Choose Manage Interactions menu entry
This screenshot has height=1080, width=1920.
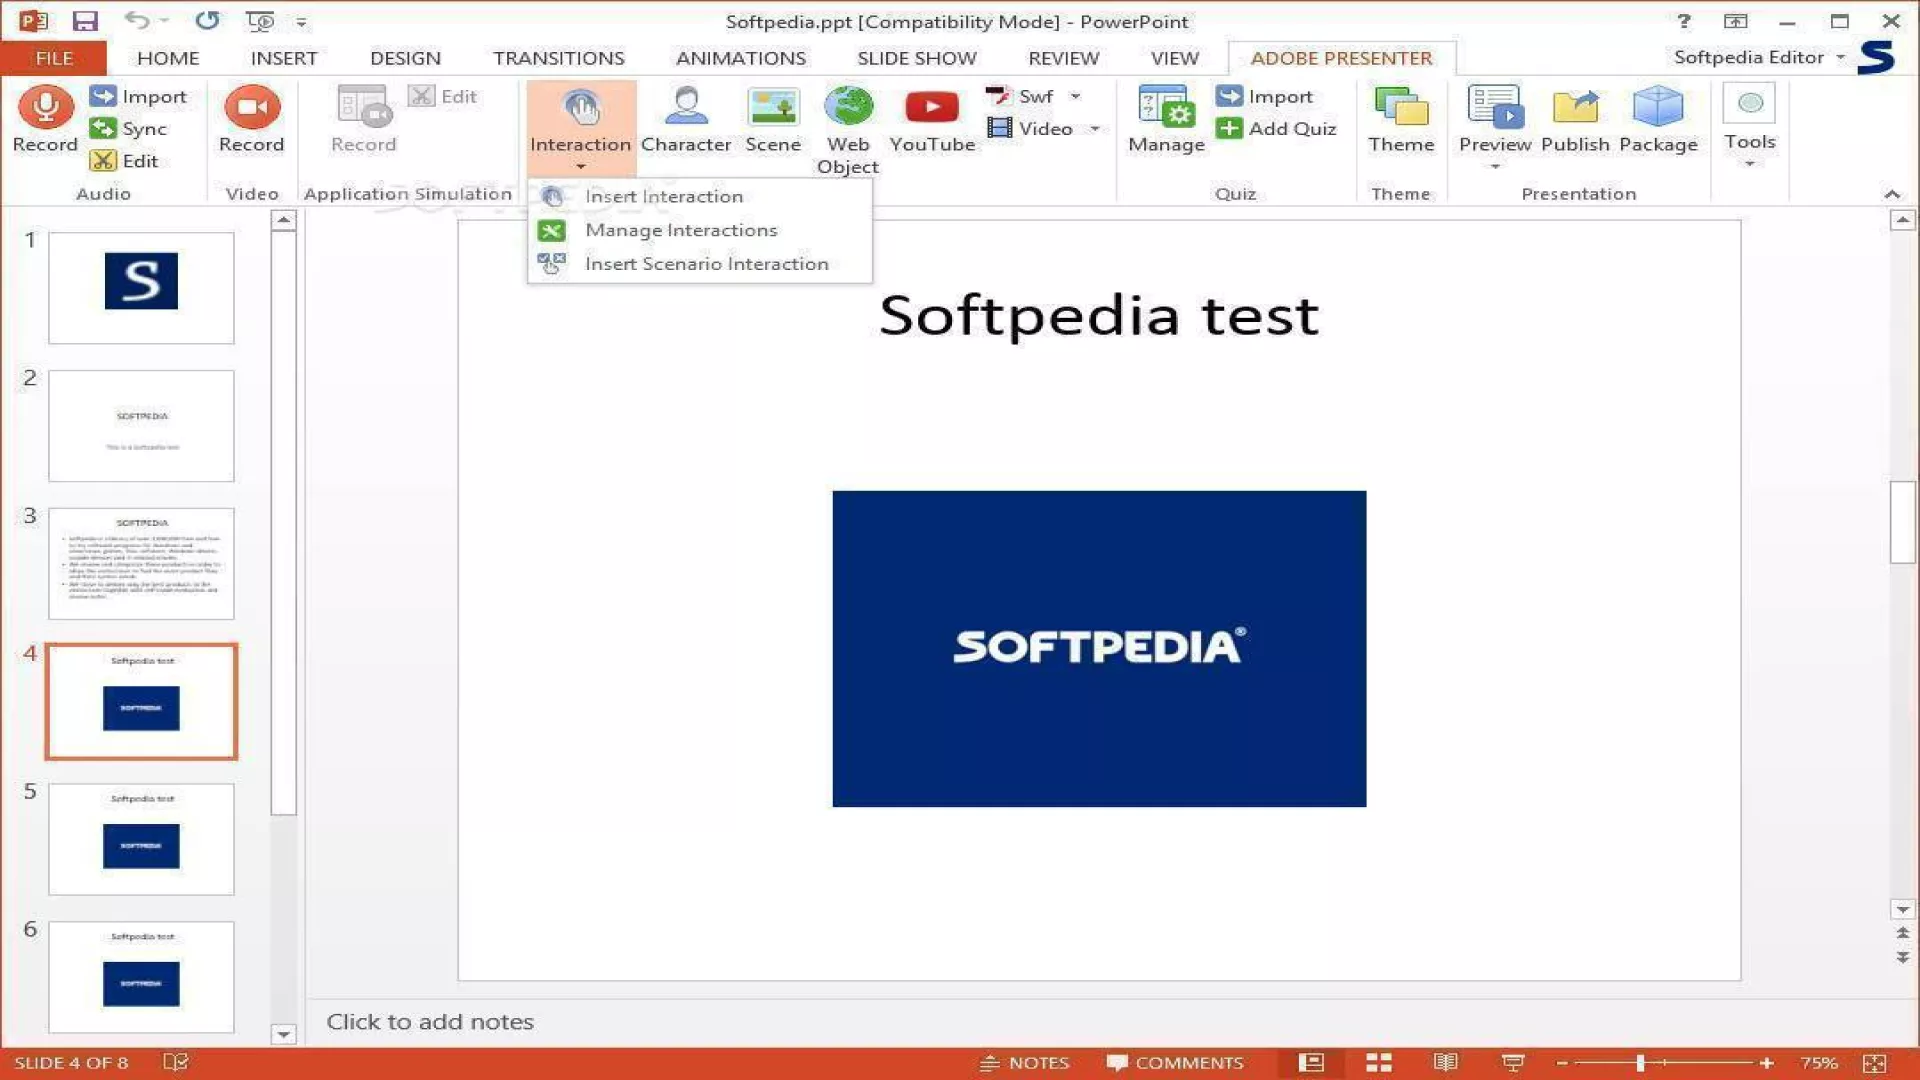[x=680, y=230]
